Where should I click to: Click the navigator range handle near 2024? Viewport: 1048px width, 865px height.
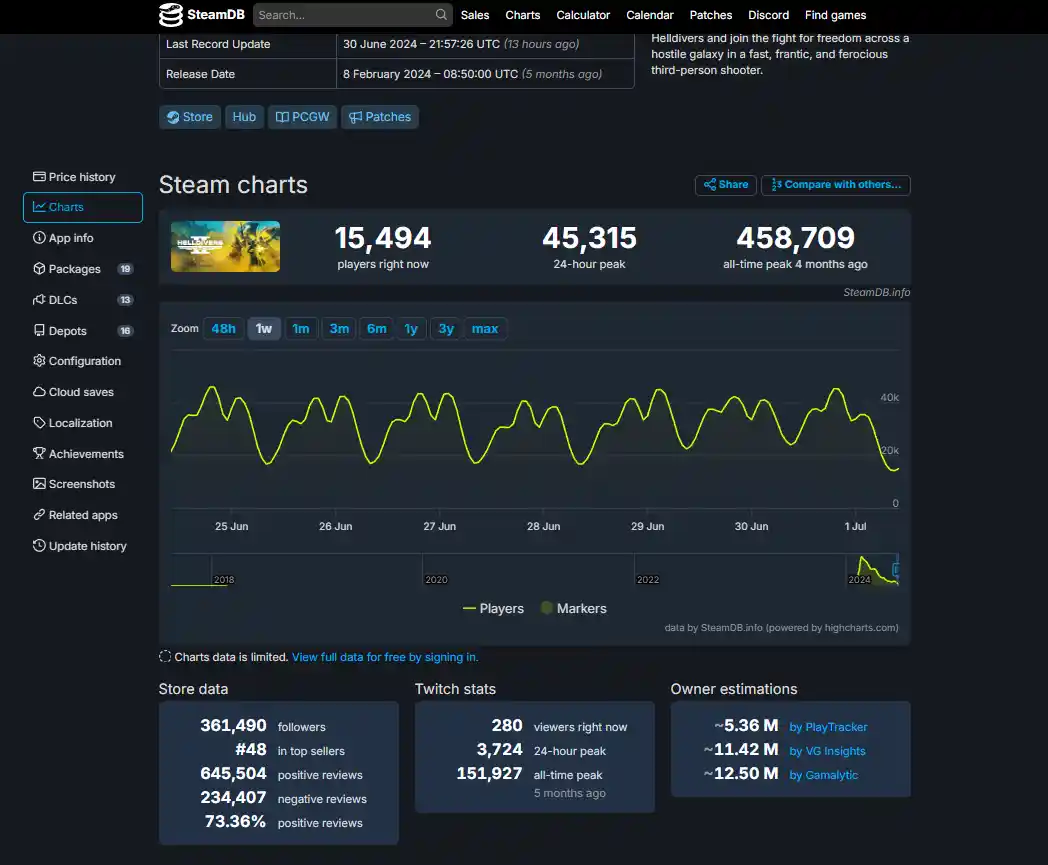coord(897,570)
